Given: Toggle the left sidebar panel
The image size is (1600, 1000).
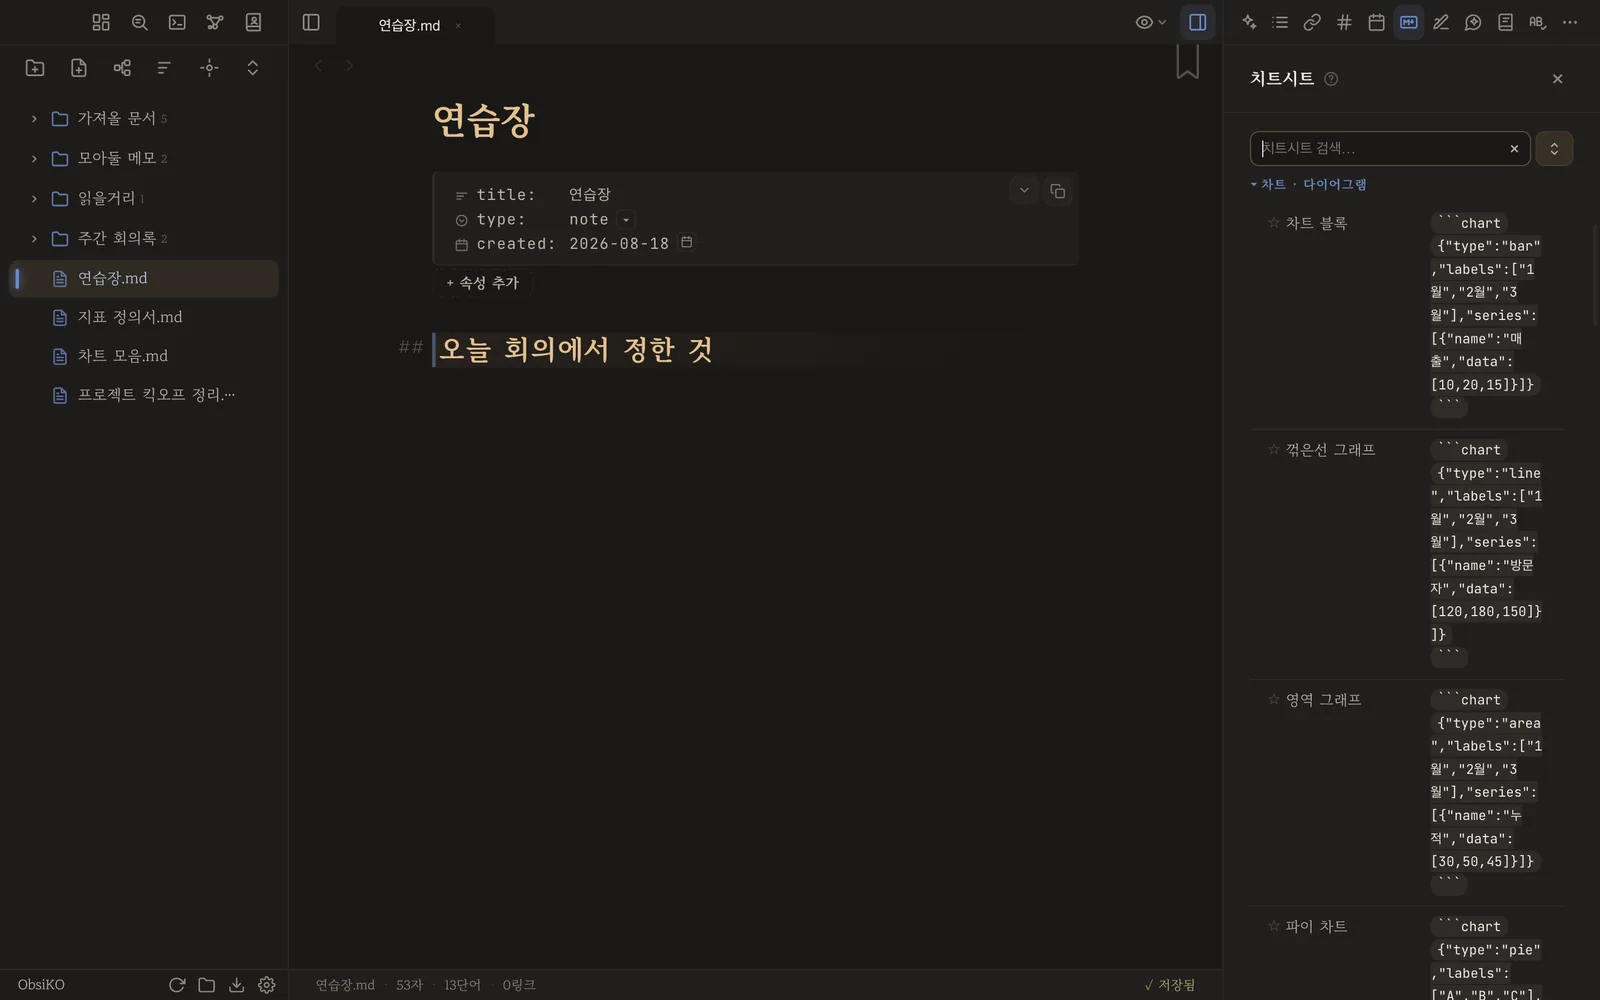Looking at the screenshot, I should coord(311,22).
